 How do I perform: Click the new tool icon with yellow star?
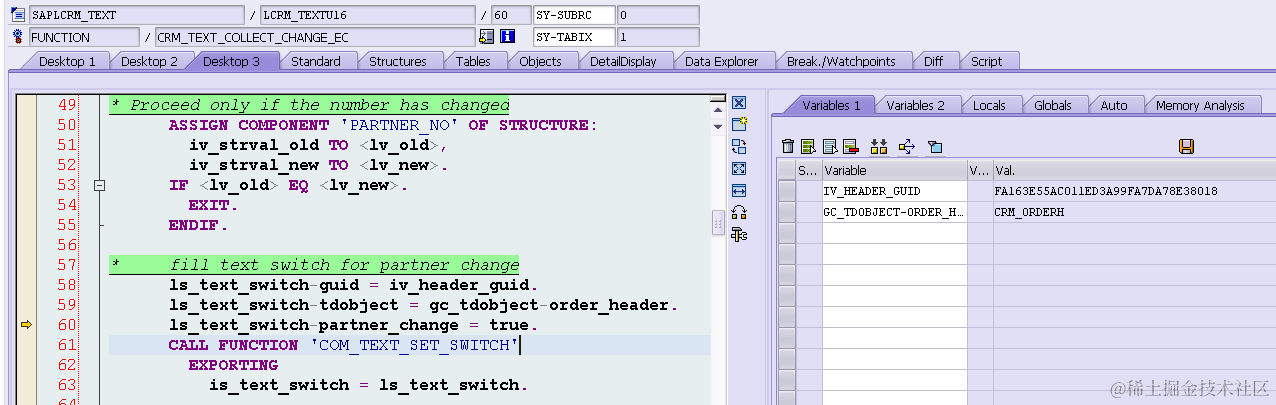(x=739, y=125)
